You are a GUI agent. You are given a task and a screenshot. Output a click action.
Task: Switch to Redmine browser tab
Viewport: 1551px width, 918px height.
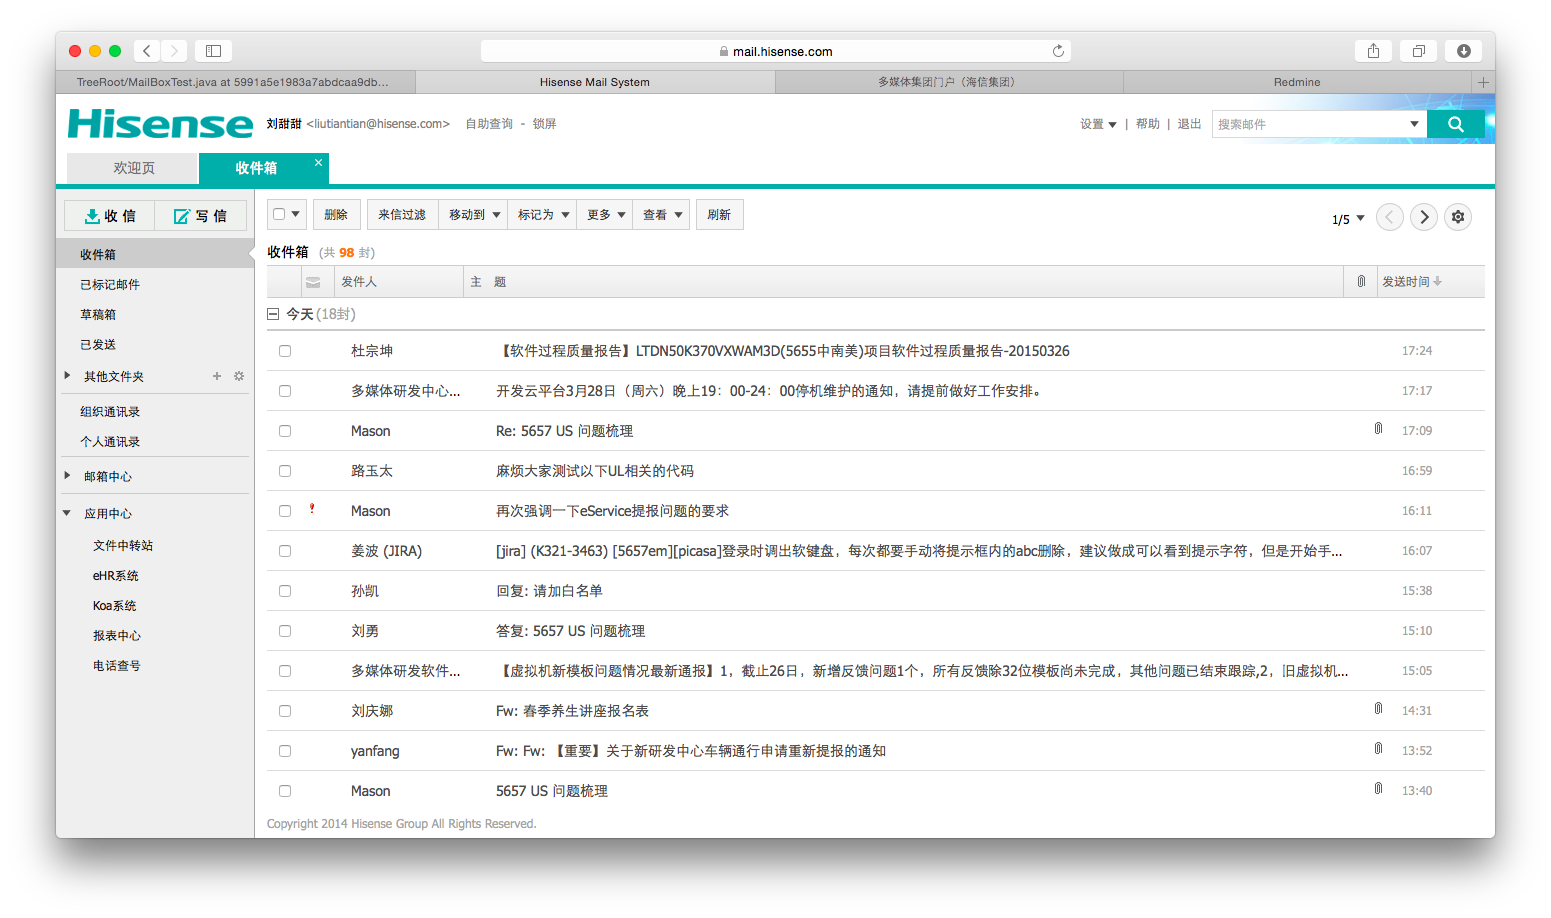point(1297,82)
